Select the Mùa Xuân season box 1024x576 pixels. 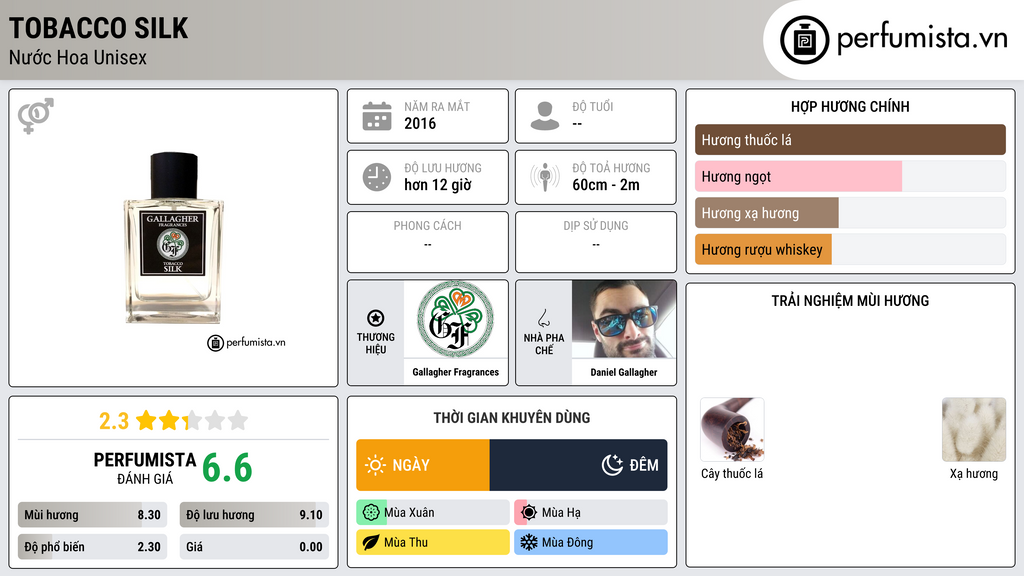pyautogui.click(x=433, y=513)
